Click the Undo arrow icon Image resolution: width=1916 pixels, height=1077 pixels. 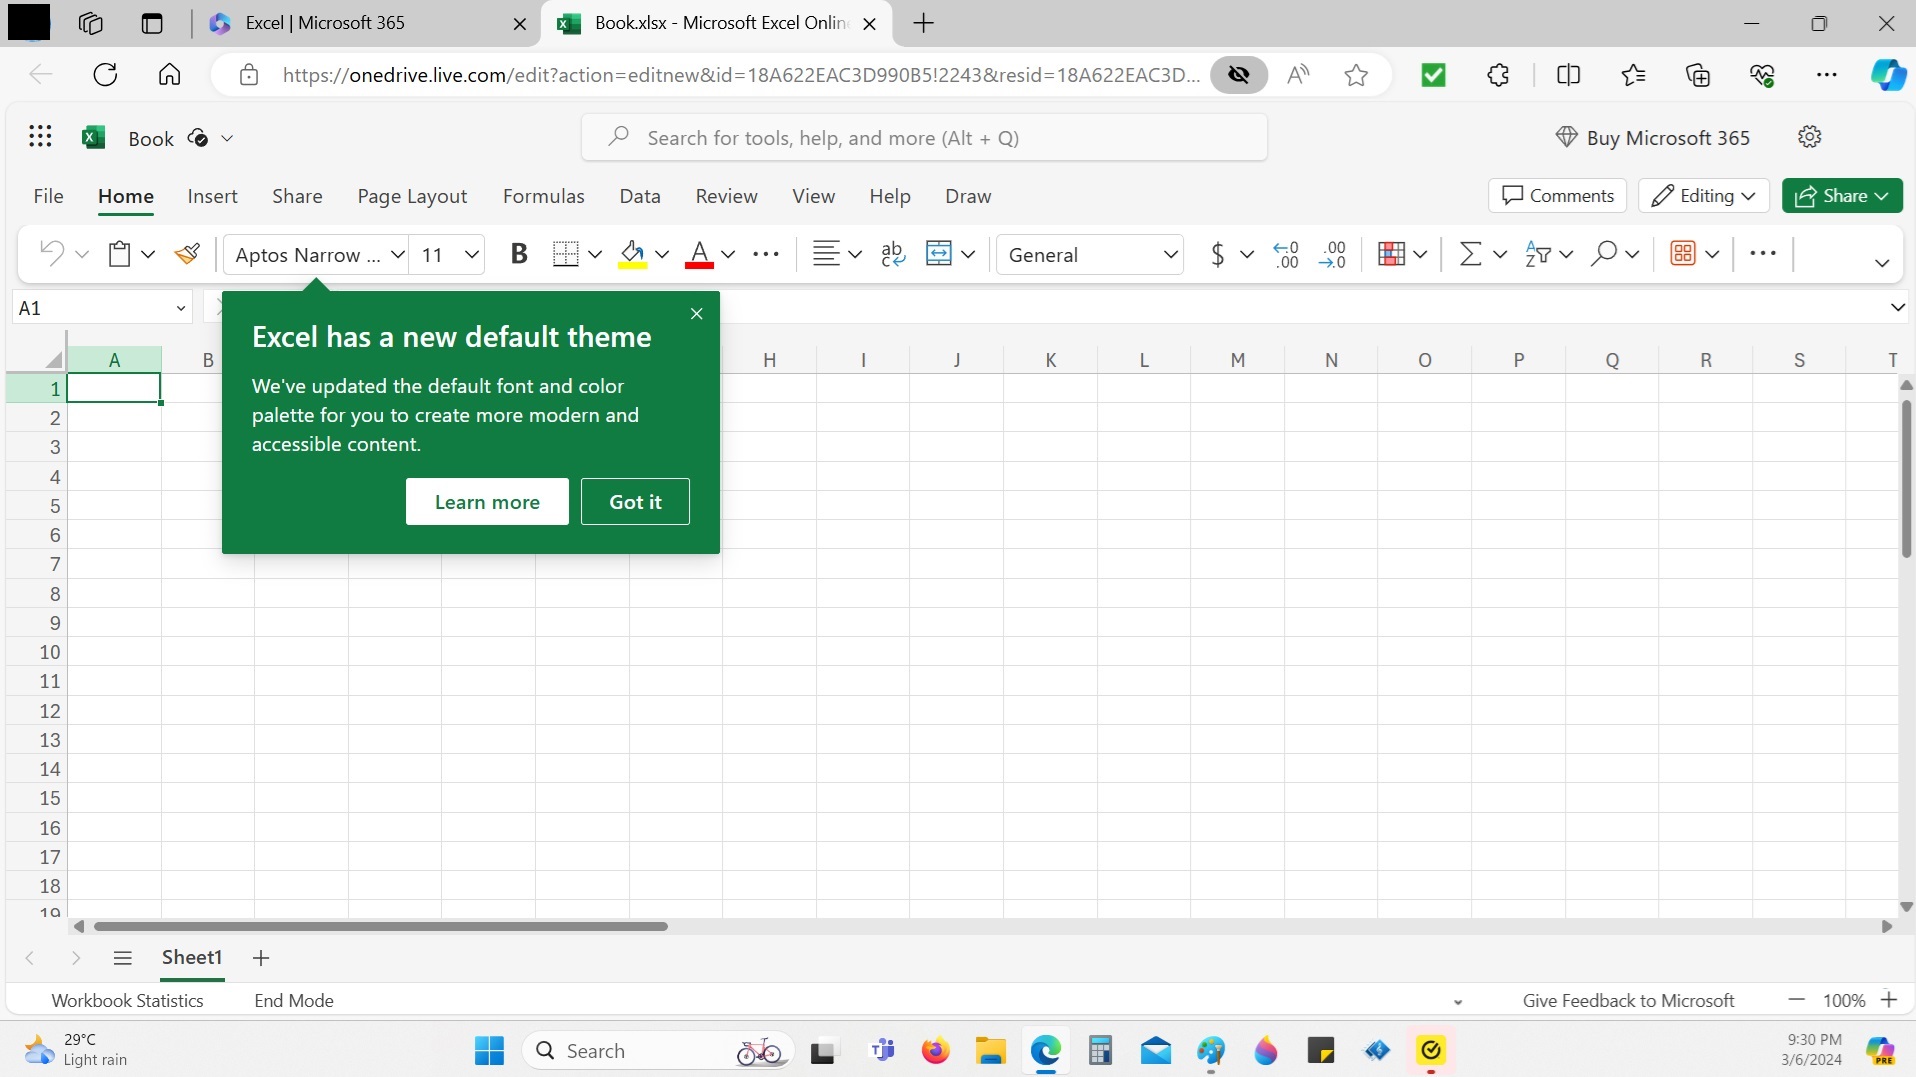point(52,254)
